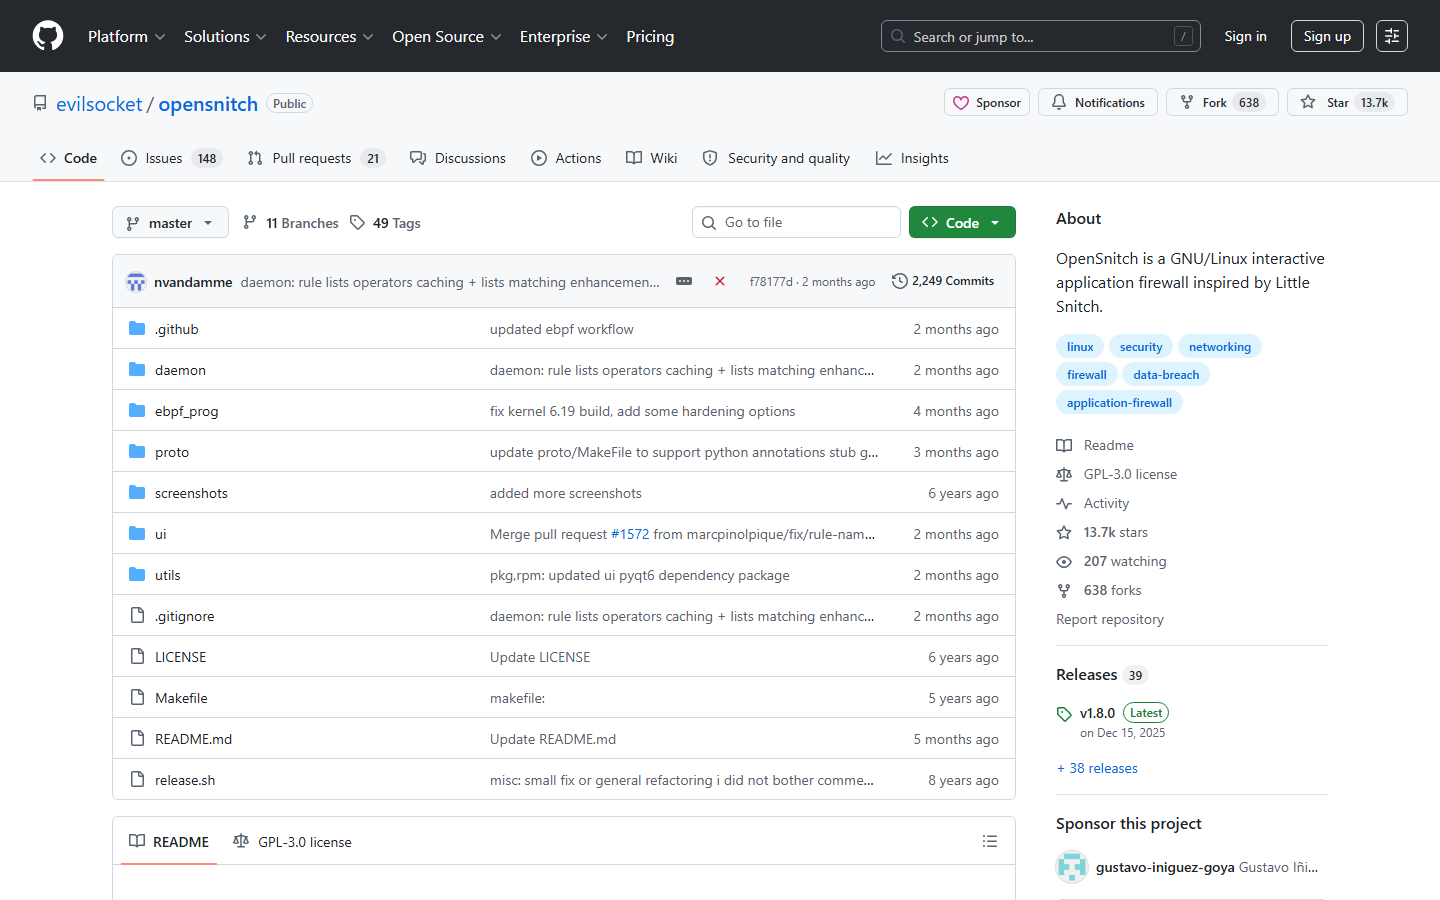Click the failed status X icon on latest commit
The image size is (1440, 900).
click(720, 281)
